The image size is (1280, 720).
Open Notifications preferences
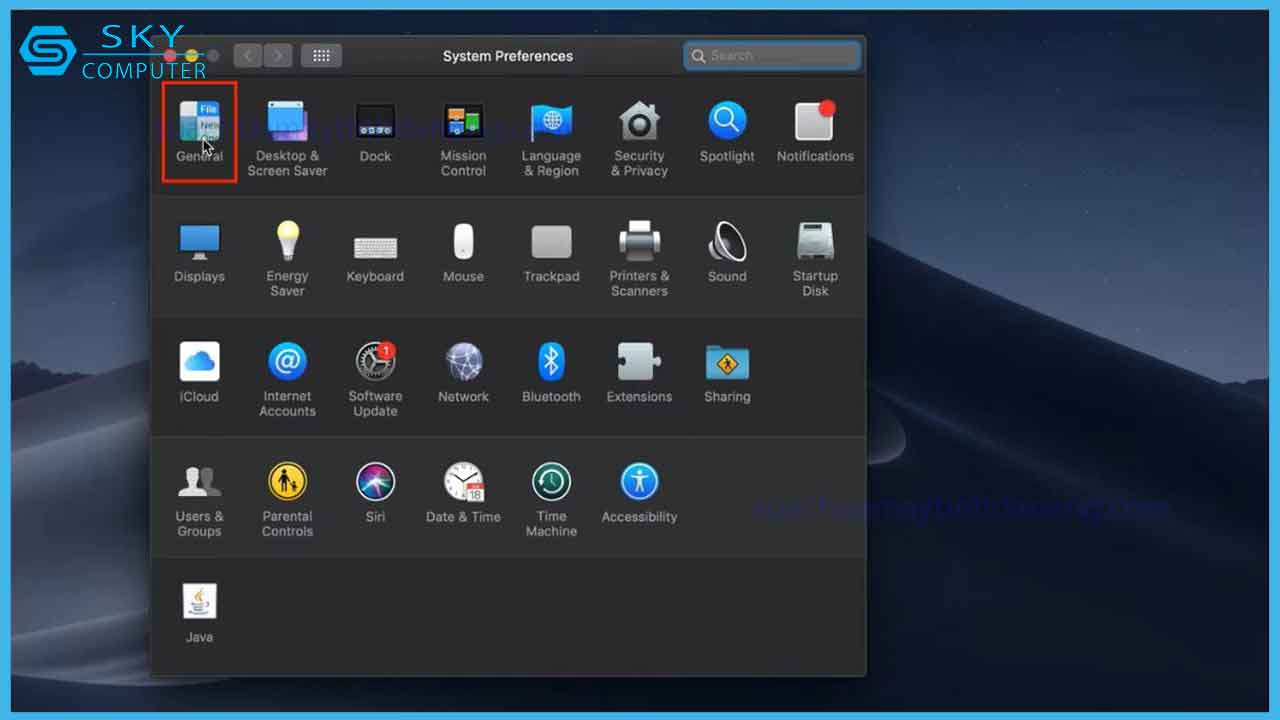(815, 131)
